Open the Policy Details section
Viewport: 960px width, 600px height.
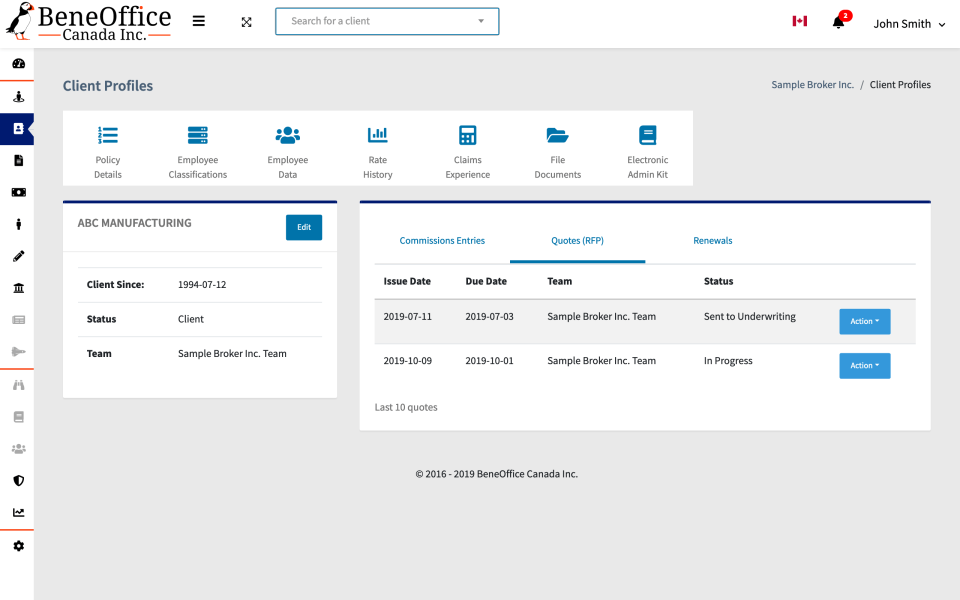[x=107, y=148]
